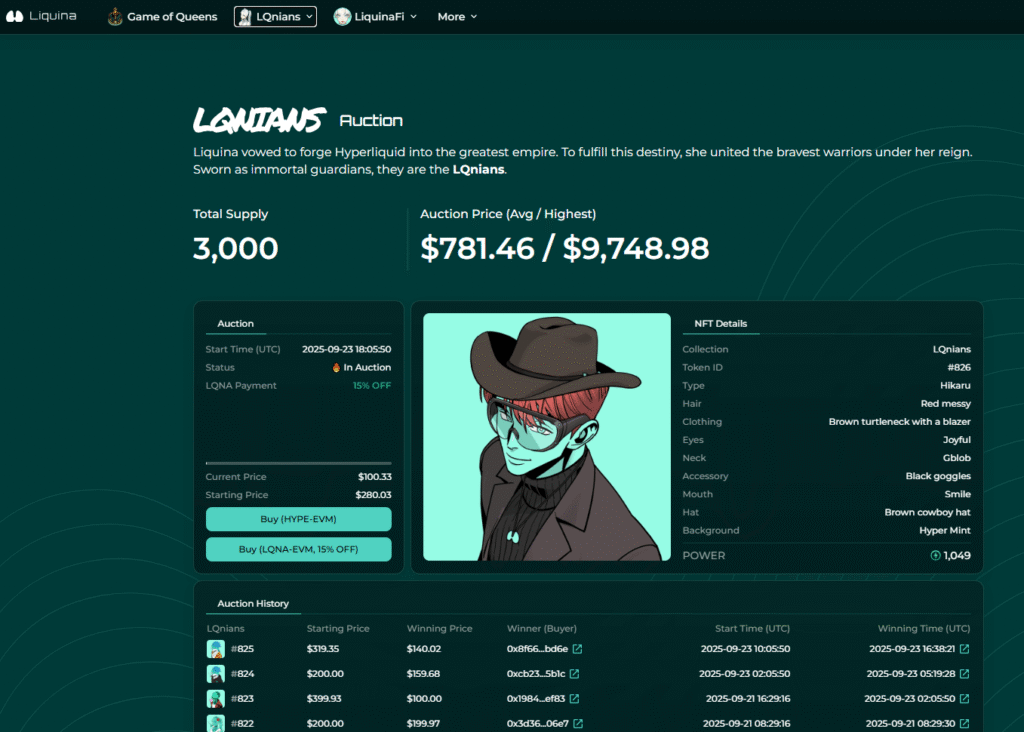The image size is (1024, 732).
Task: Open external link for winner 0xcb23...5b1c
Action: 575,674
